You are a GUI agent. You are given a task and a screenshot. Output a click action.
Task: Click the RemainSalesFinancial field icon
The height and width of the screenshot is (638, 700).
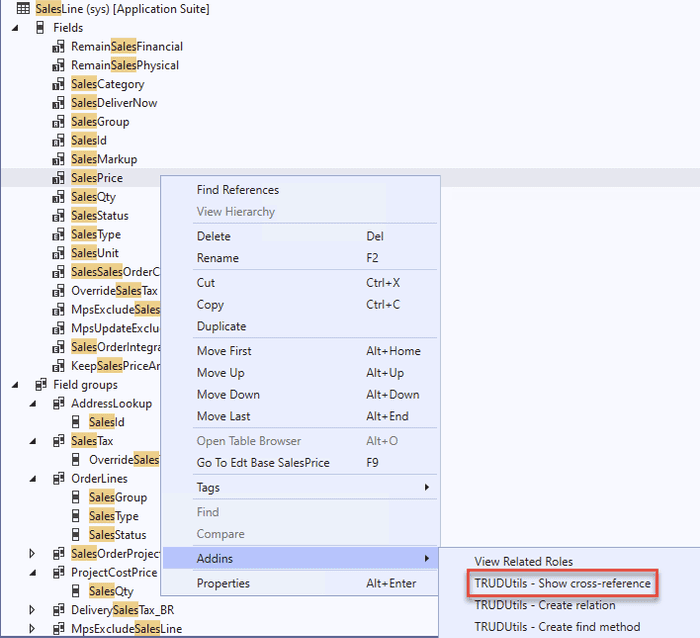(x=58, y=47)
